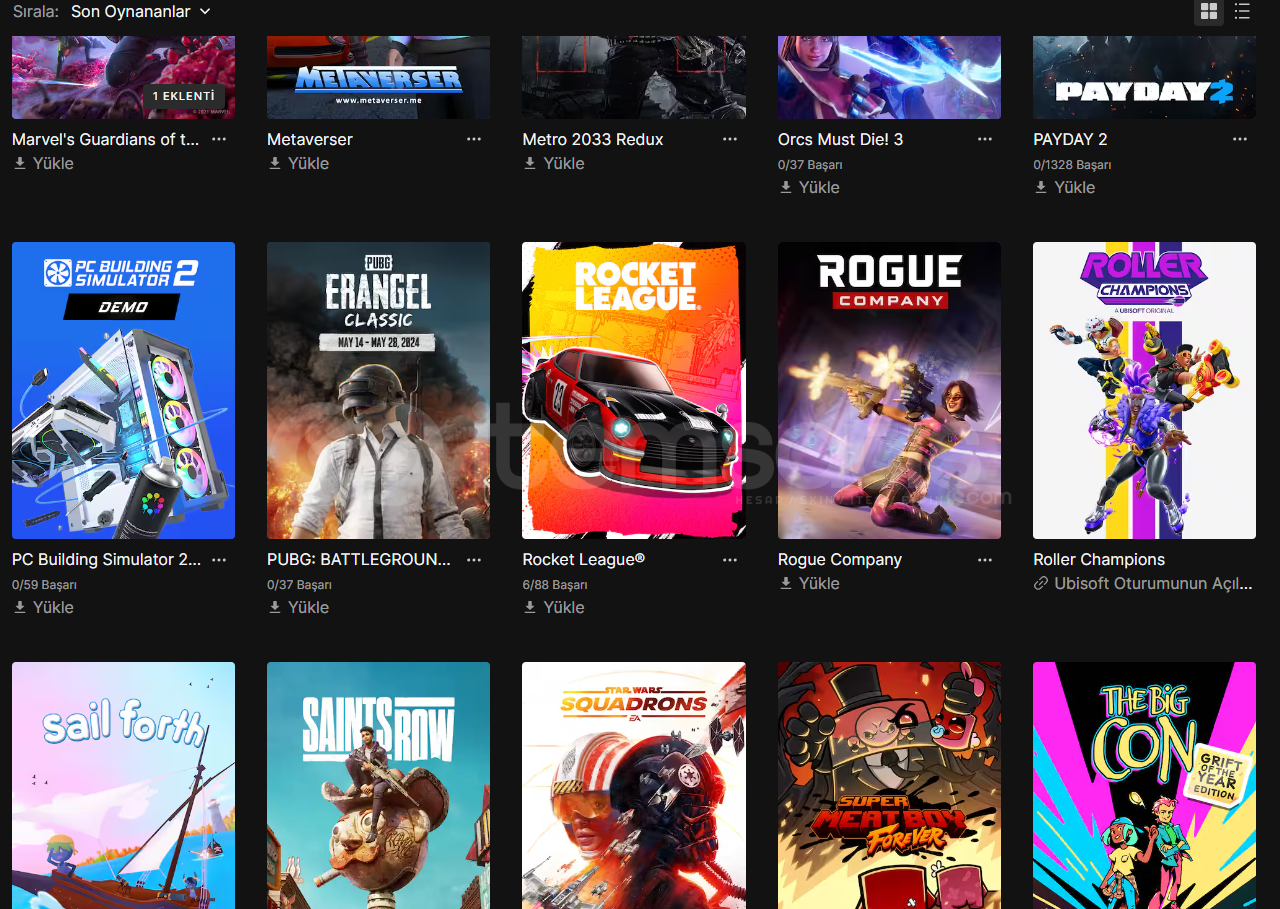
Task: Click the PUBG: BATTLEGROUN... title
Action: pyautogui.click(x=359, y=559)
